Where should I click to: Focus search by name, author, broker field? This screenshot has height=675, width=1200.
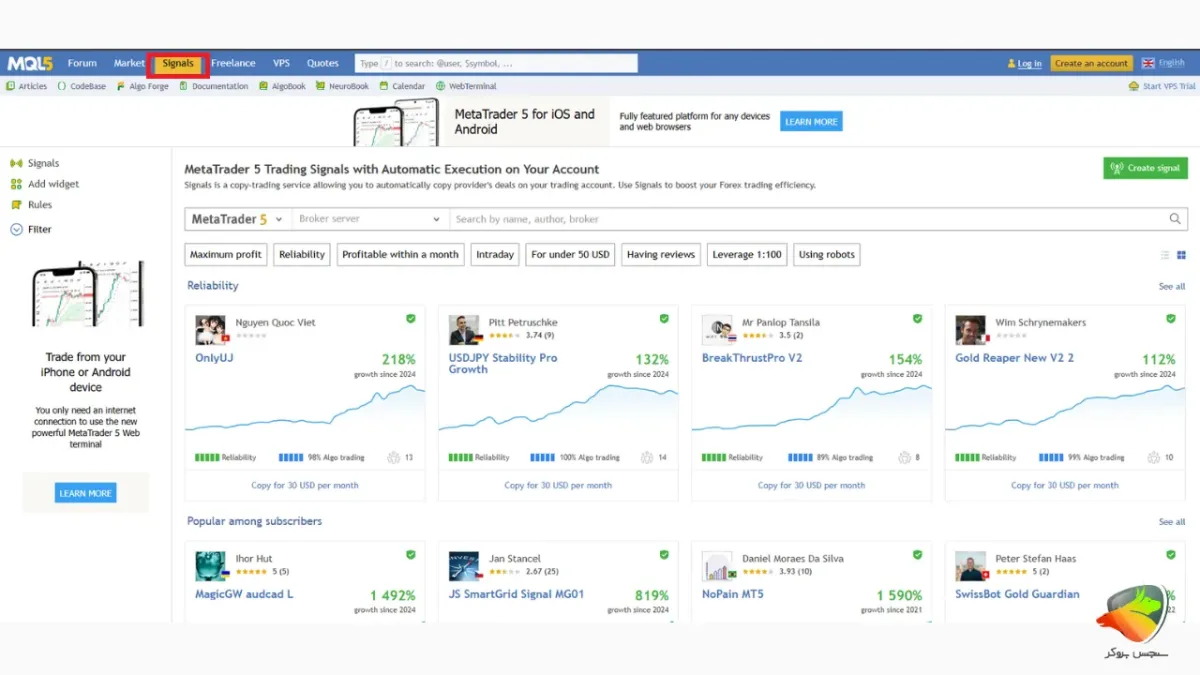coord(807,219)
